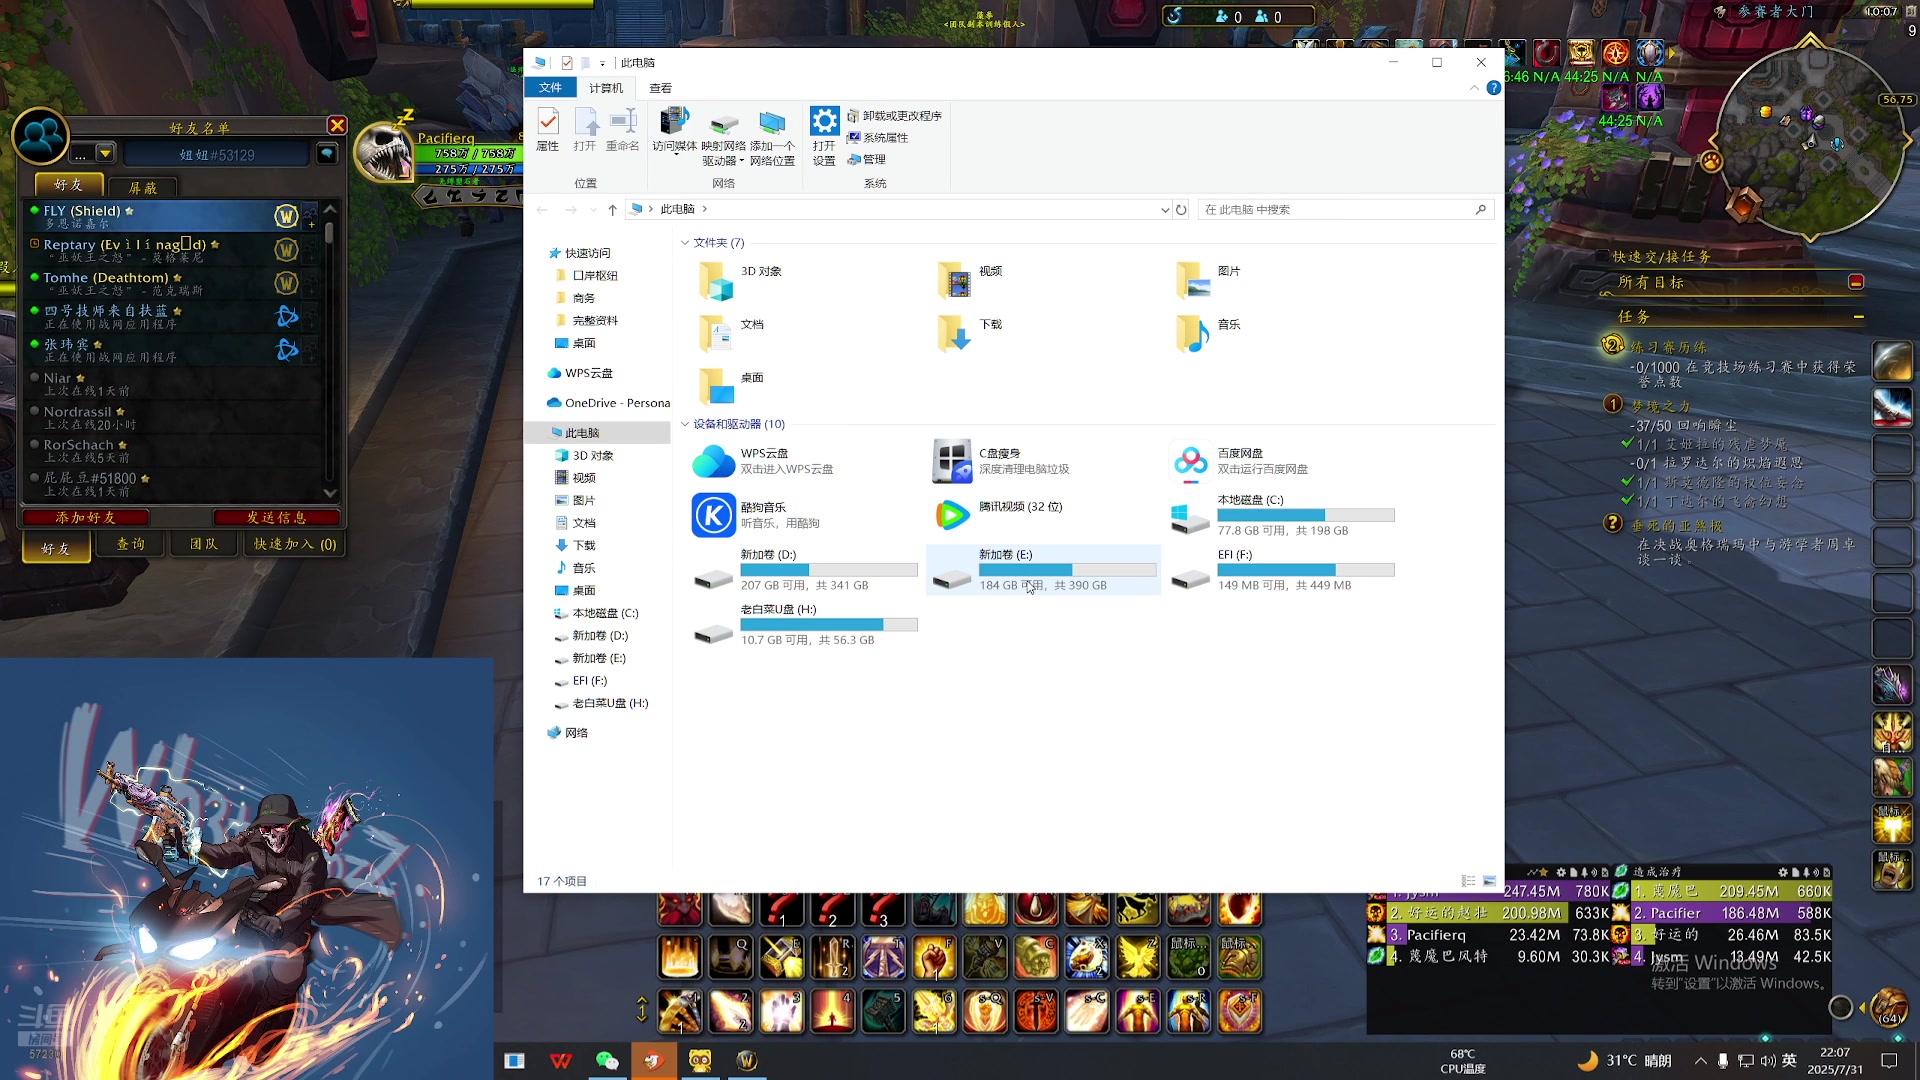Open recent locations dropdown arrow
The width and height of the screenshot is (1920, 1080).
click(x=593, y=210)
